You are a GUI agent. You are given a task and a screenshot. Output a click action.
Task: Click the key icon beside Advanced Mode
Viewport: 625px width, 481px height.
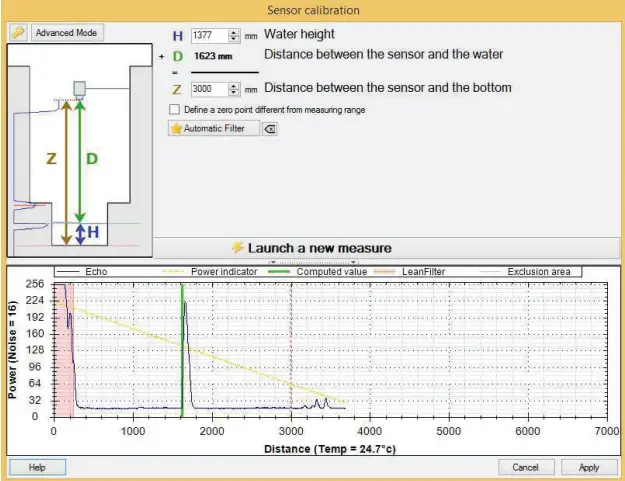tap(18, 32)
